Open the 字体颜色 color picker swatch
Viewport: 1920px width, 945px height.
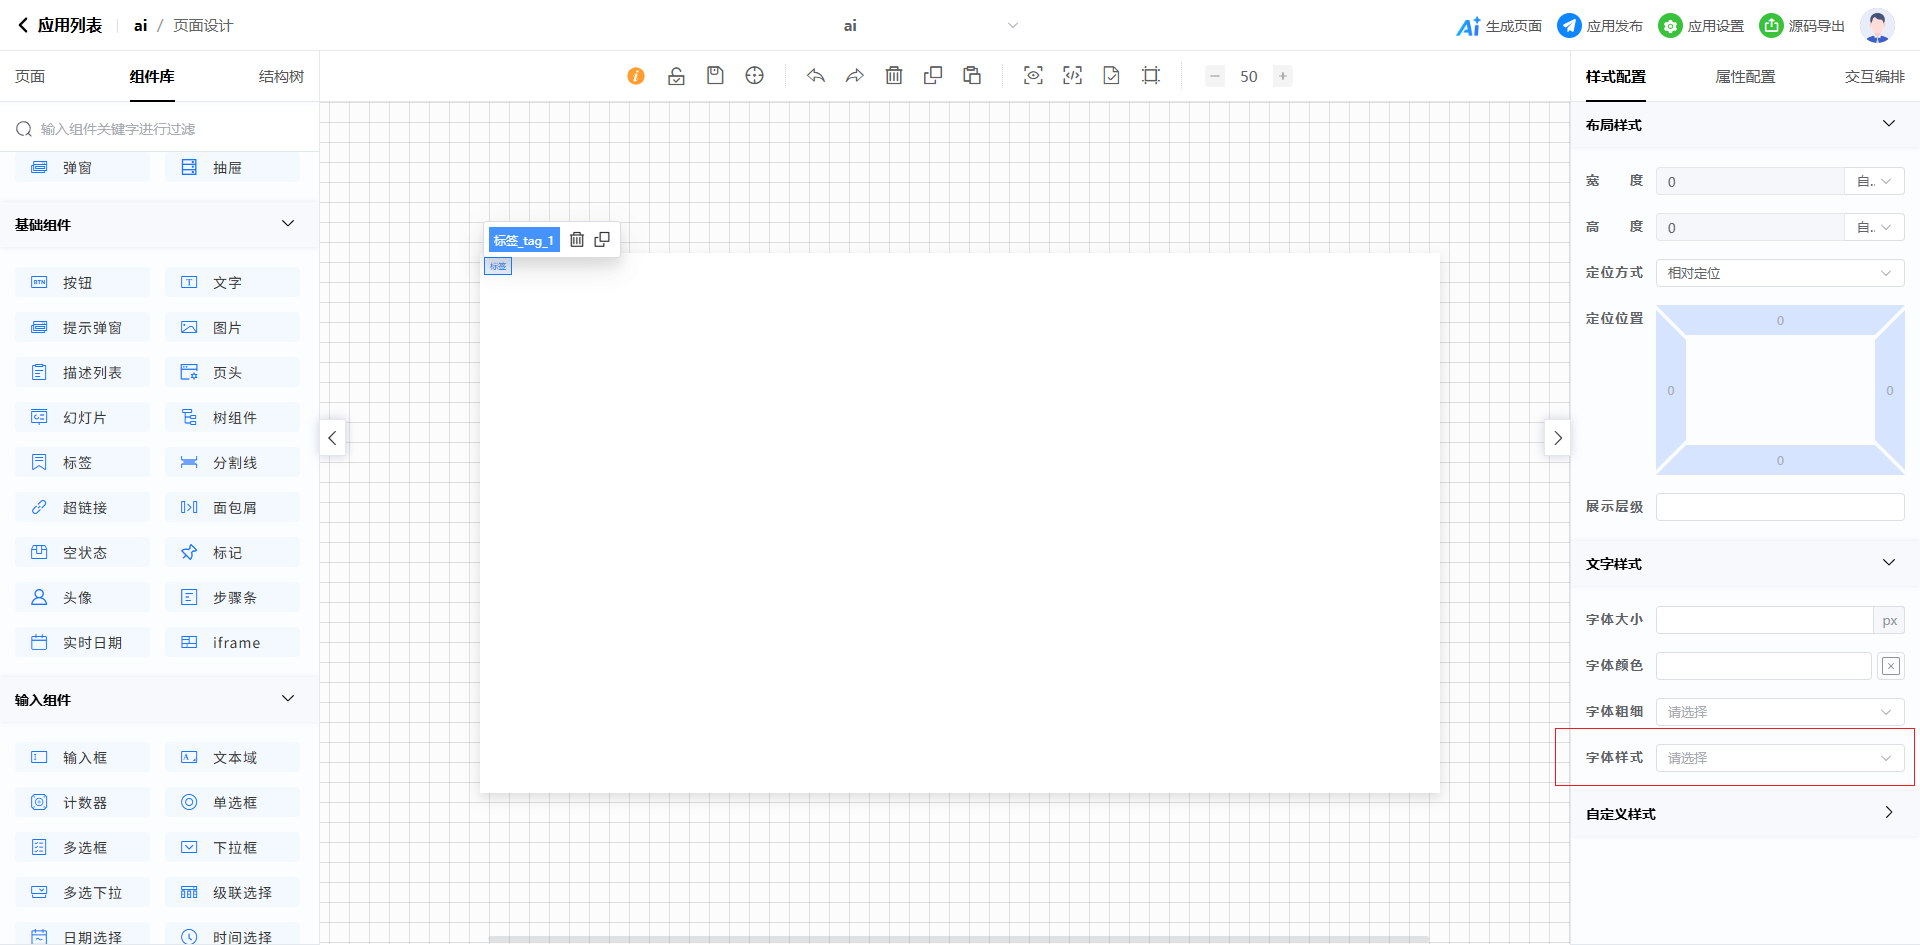point(1891,666)
